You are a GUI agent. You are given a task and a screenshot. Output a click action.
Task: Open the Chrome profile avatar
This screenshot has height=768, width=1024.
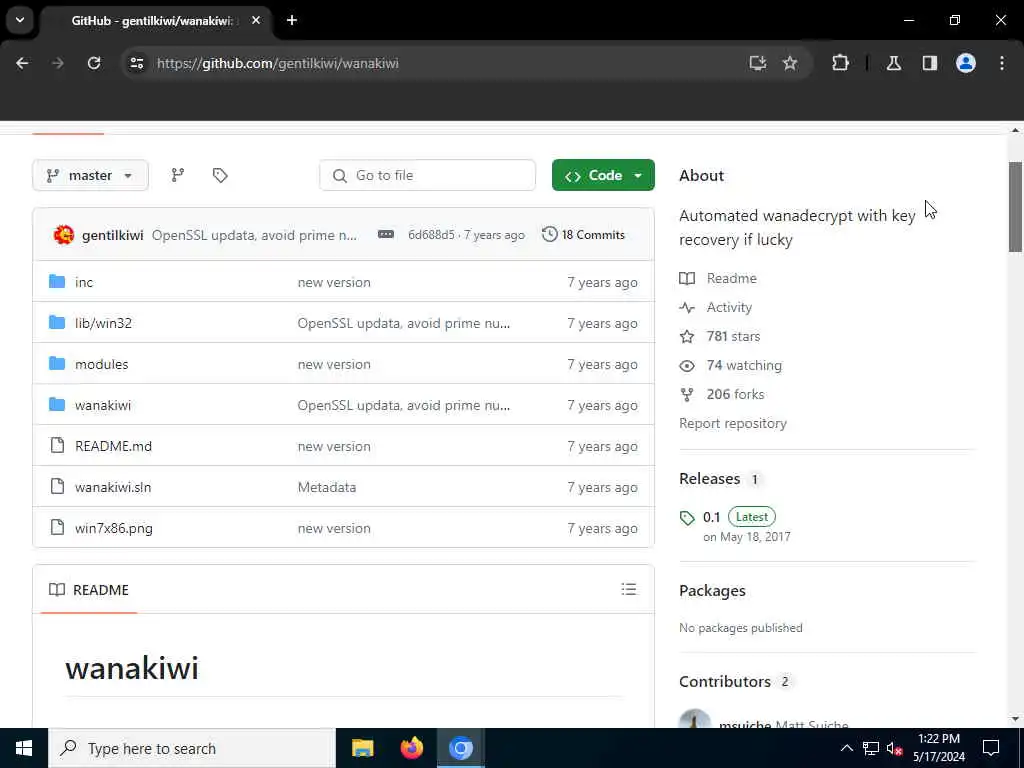(x=966, y=63)
